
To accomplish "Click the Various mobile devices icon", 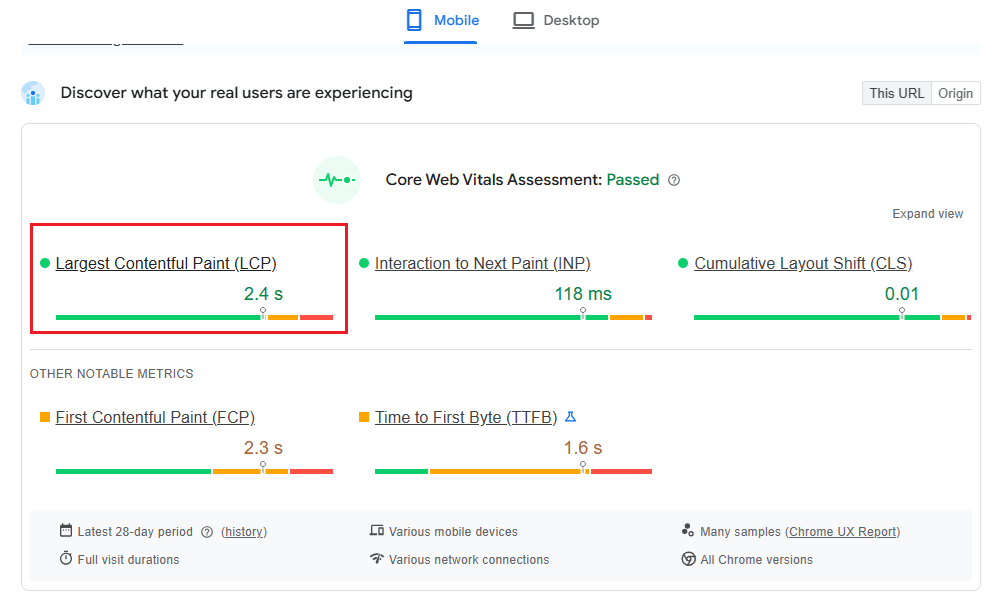I will coord(377,531).
